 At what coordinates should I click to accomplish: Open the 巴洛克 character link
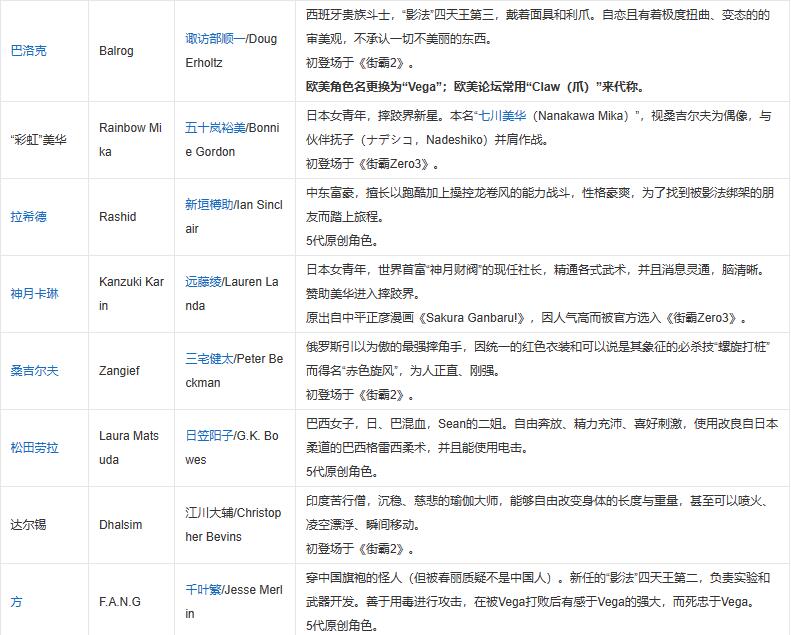[x=28, y=51]
